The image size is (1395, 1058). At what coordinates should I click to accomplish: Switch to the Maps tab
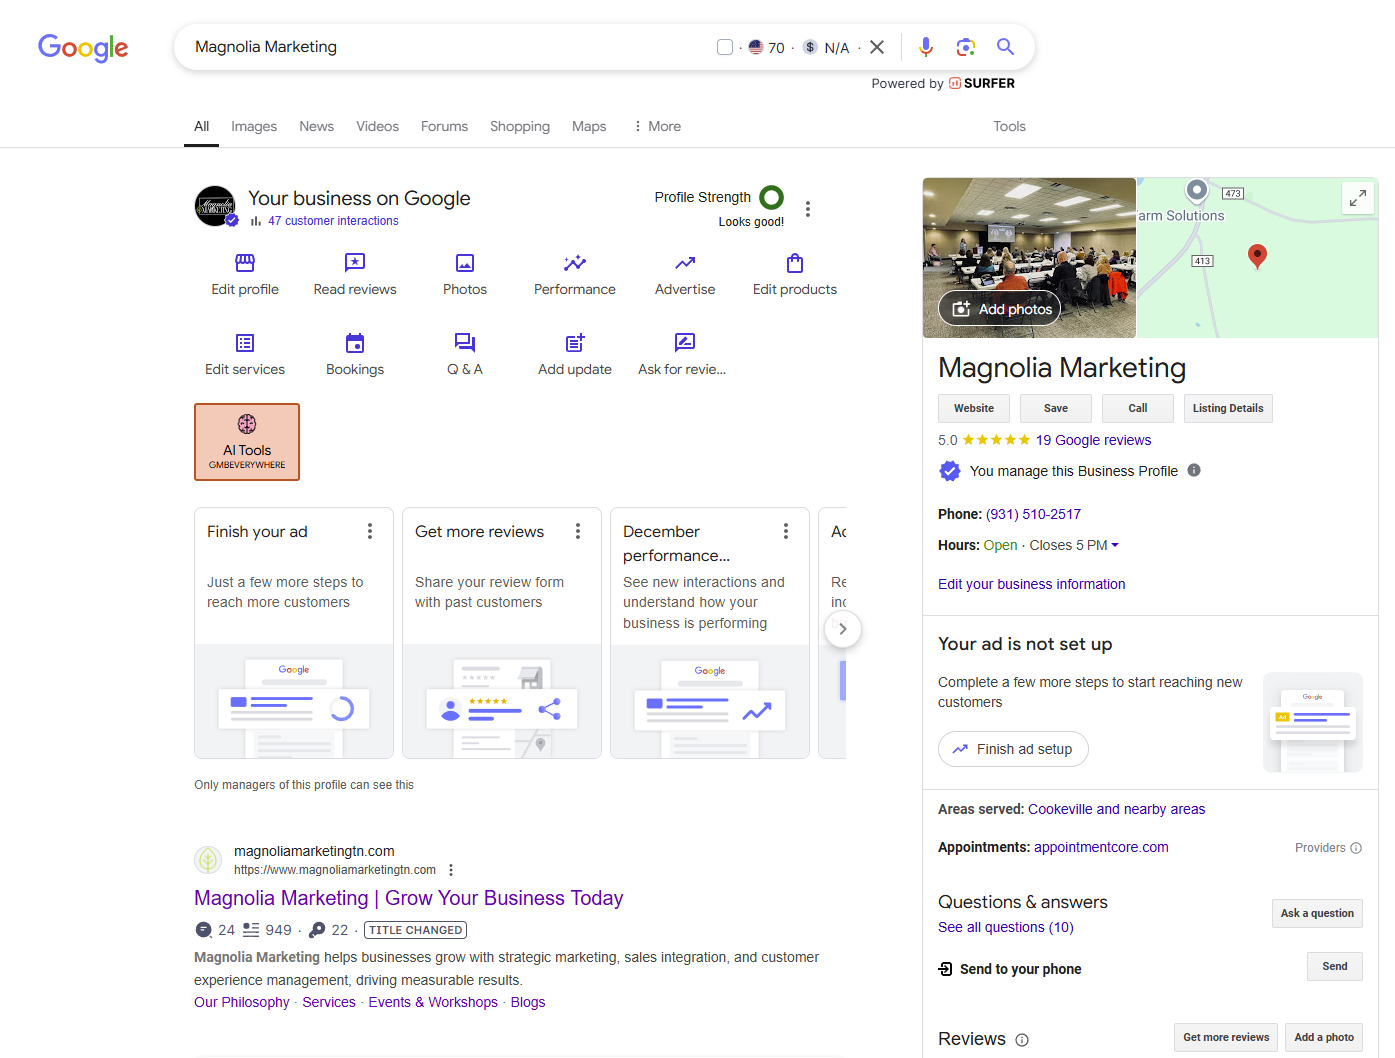click(589, 126)
